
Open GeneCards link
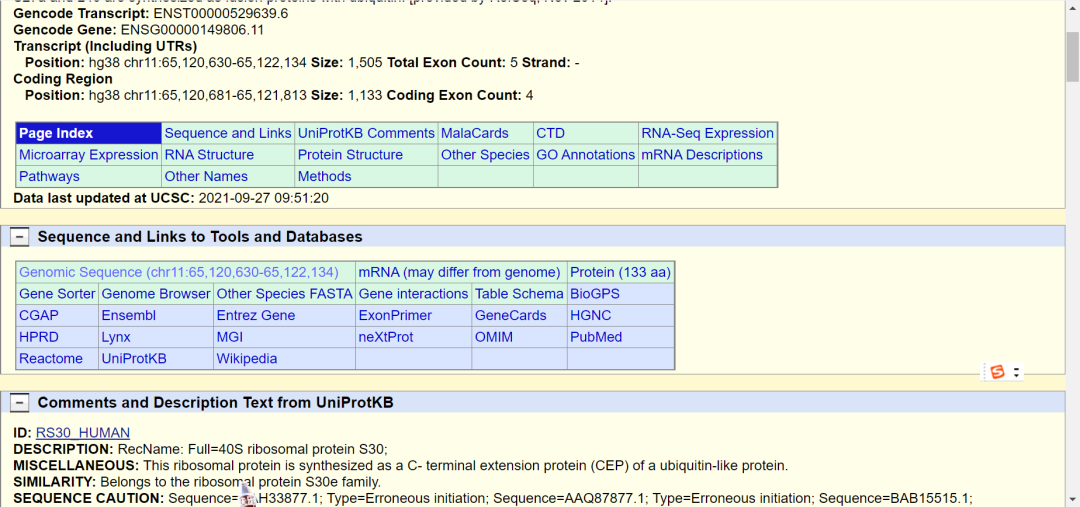(x=510, y=315)
